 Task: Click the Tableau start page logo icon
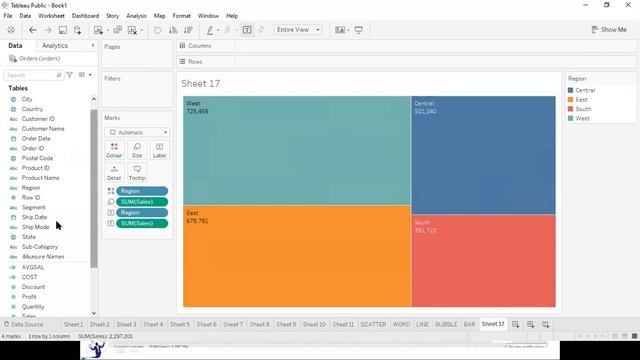coord(11,30)
